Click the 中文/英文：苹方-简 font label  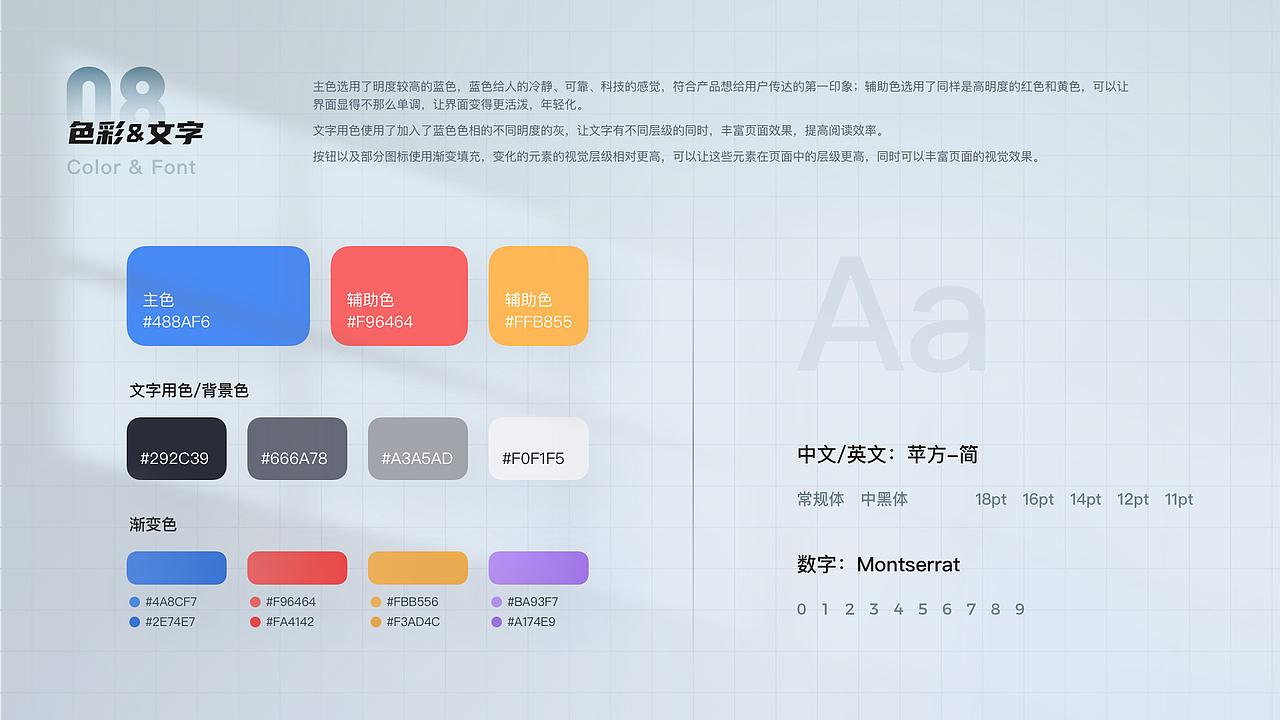pos(888,454)
